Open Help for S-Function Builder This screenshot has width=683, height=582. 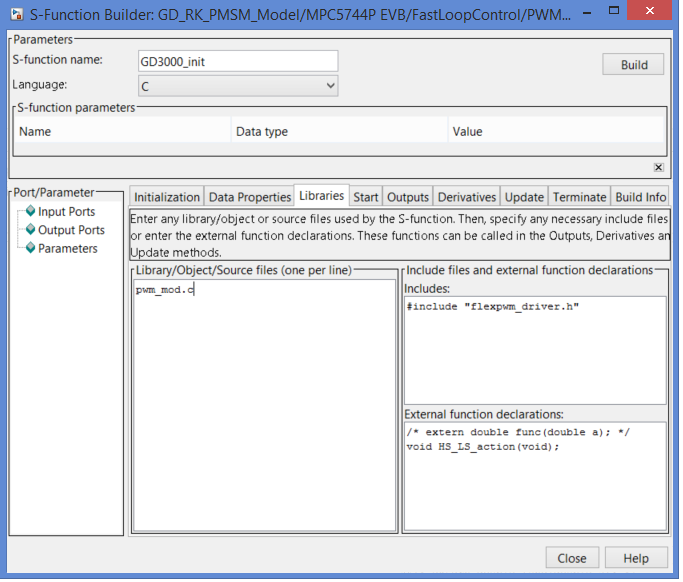[636, 558]
